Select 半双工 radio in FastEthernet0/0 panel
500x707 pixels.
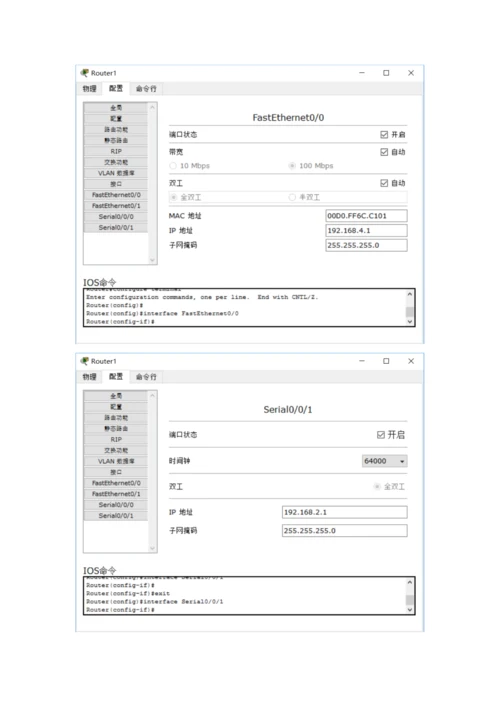tap(292, 197)
